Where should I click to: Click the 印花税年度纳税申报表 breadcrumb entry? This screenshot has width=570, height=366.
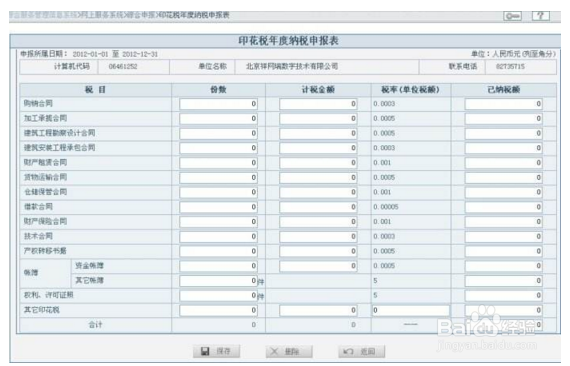pyautogui.click(x=194, y=15)
